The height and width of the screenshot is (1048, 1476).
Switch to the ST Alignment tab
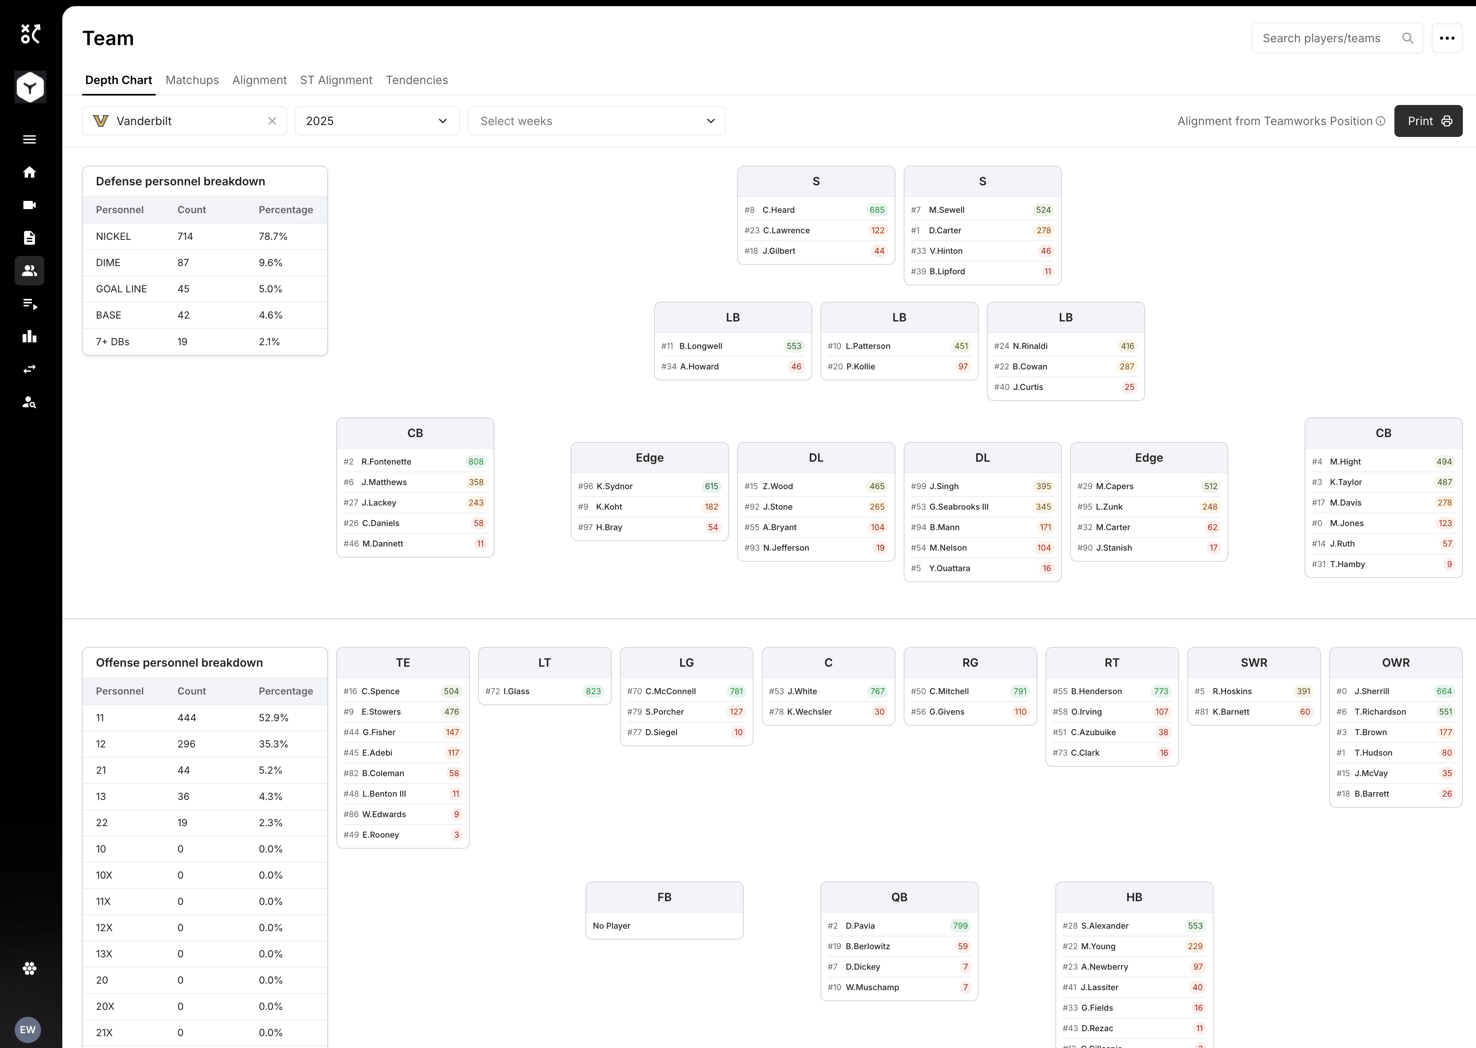tap(336, 80)
